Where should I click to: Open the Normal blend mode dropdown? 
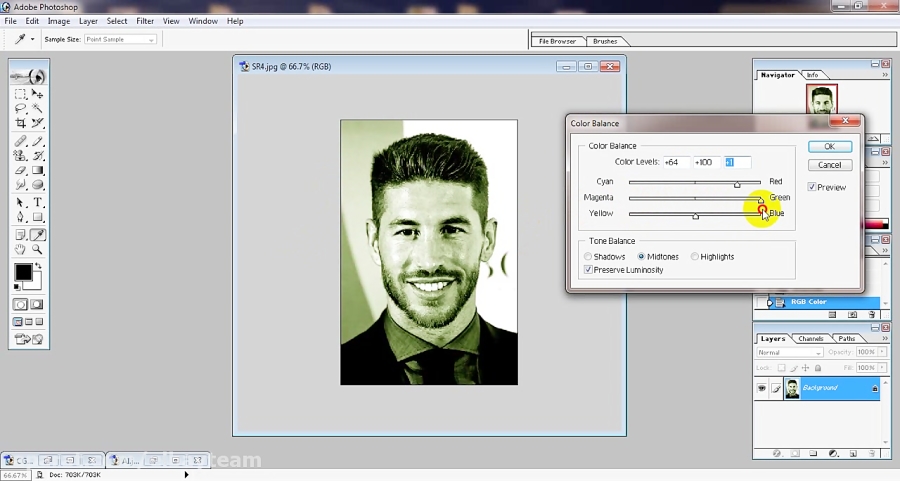[x=790, y=352]
